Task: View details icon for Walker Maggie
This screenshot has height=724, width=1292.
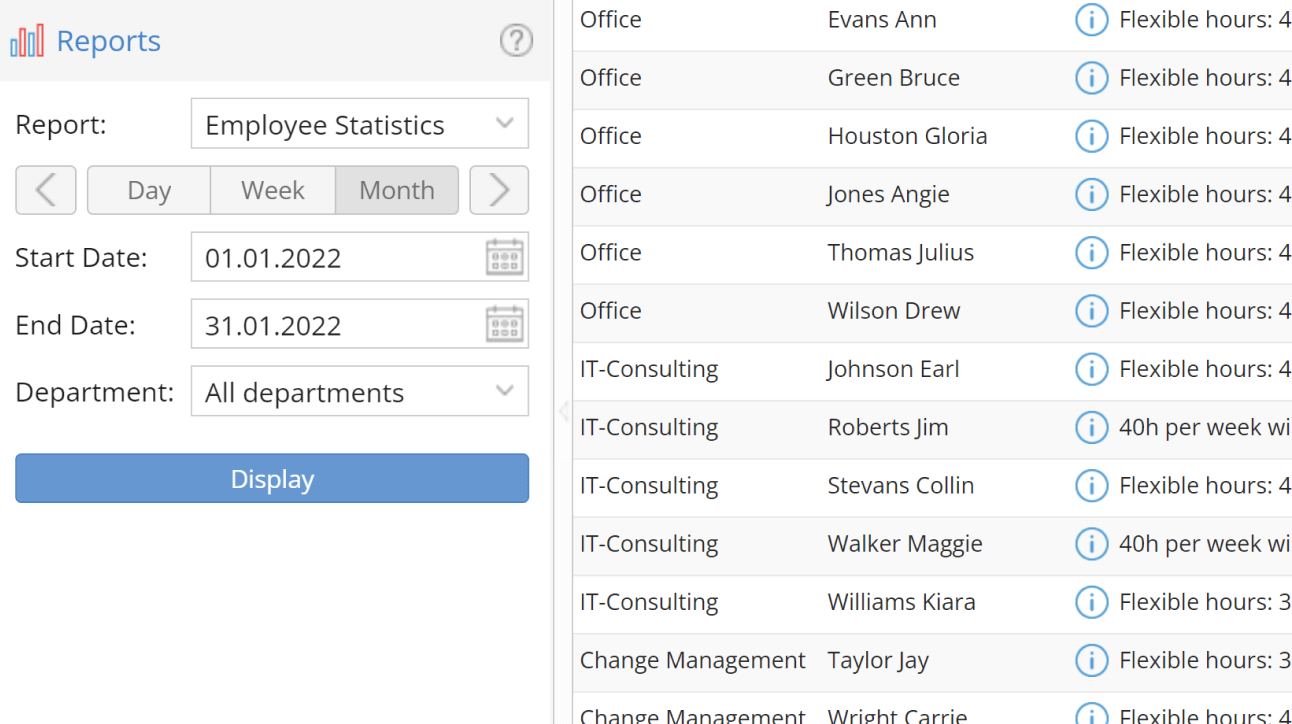Action: [1091, 543]
